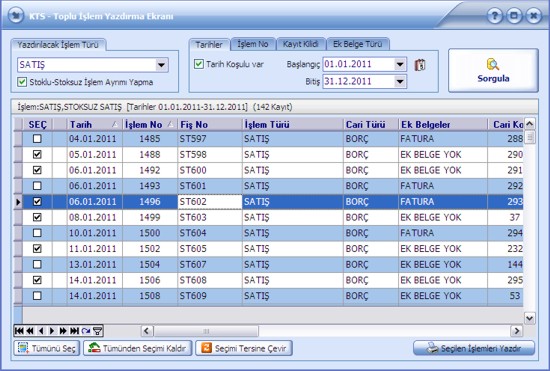
Task: Jump to last record in navigator
Action: pos(75,331)
